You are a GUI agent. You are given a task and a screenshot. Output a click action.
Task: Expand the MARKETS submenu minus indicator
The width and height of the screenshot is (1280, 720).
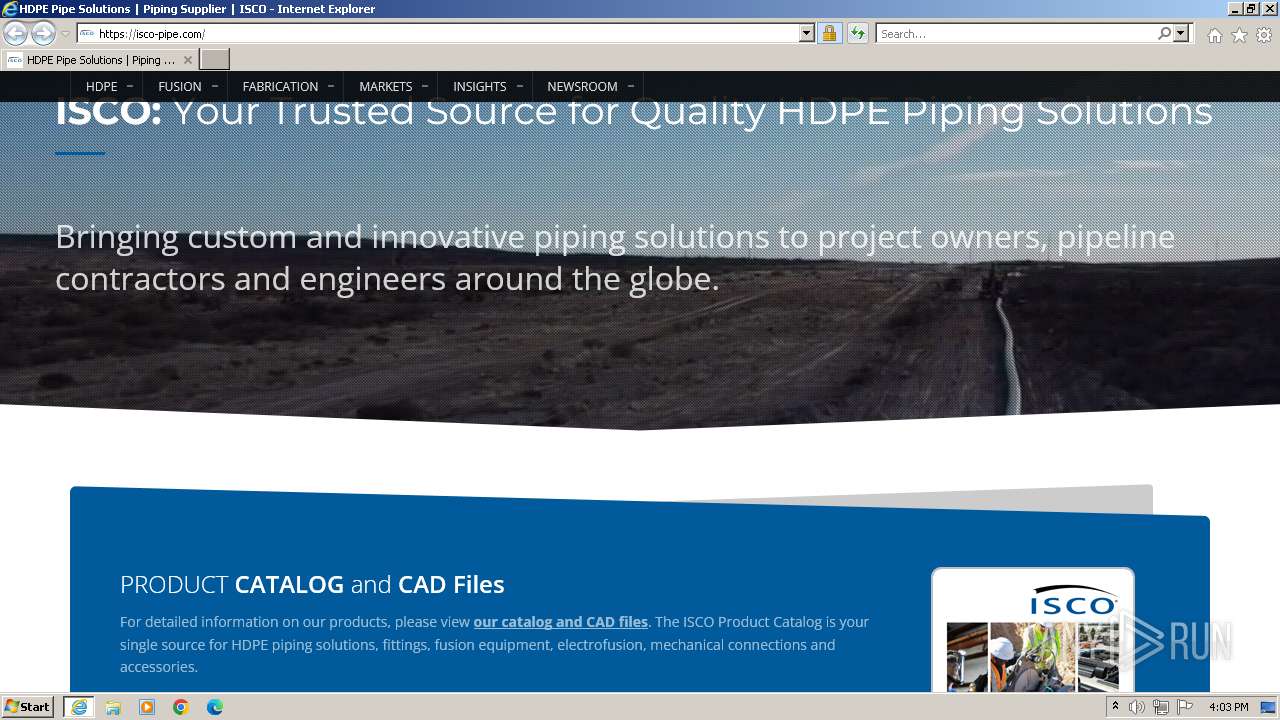(x=425, y=87)
